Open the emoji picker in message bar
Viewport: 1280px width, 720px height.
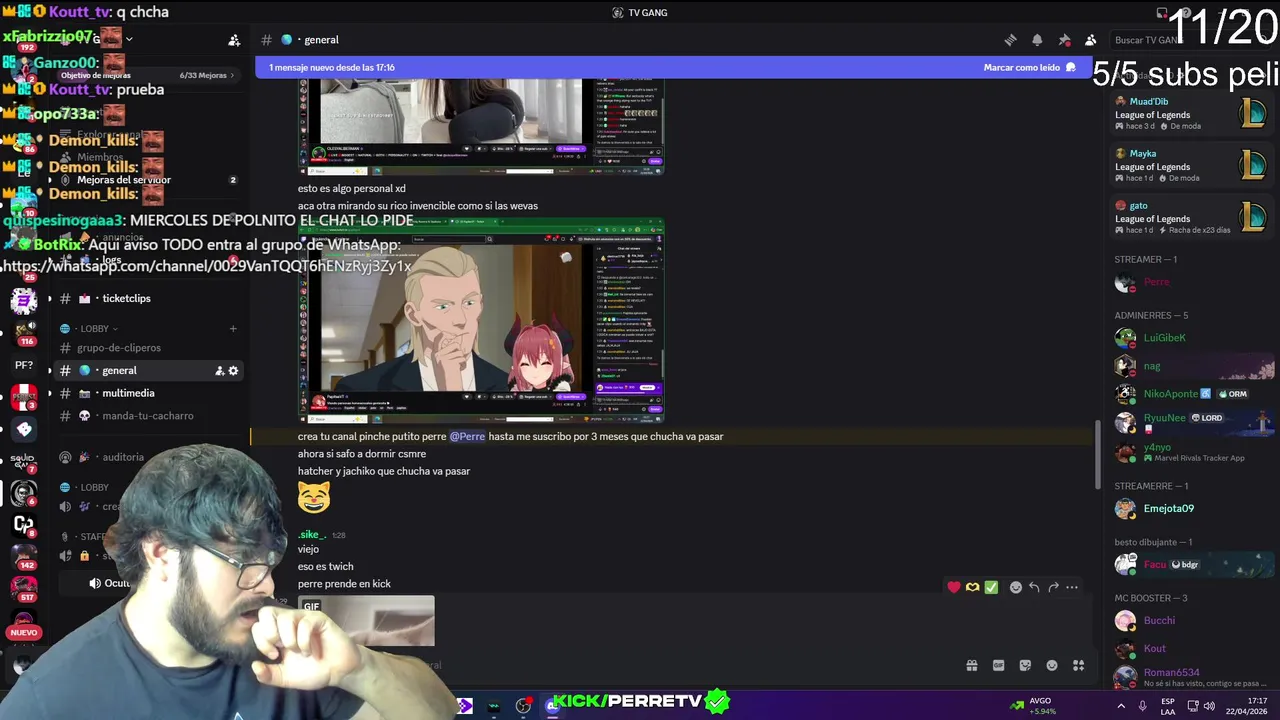(1052, 665)
